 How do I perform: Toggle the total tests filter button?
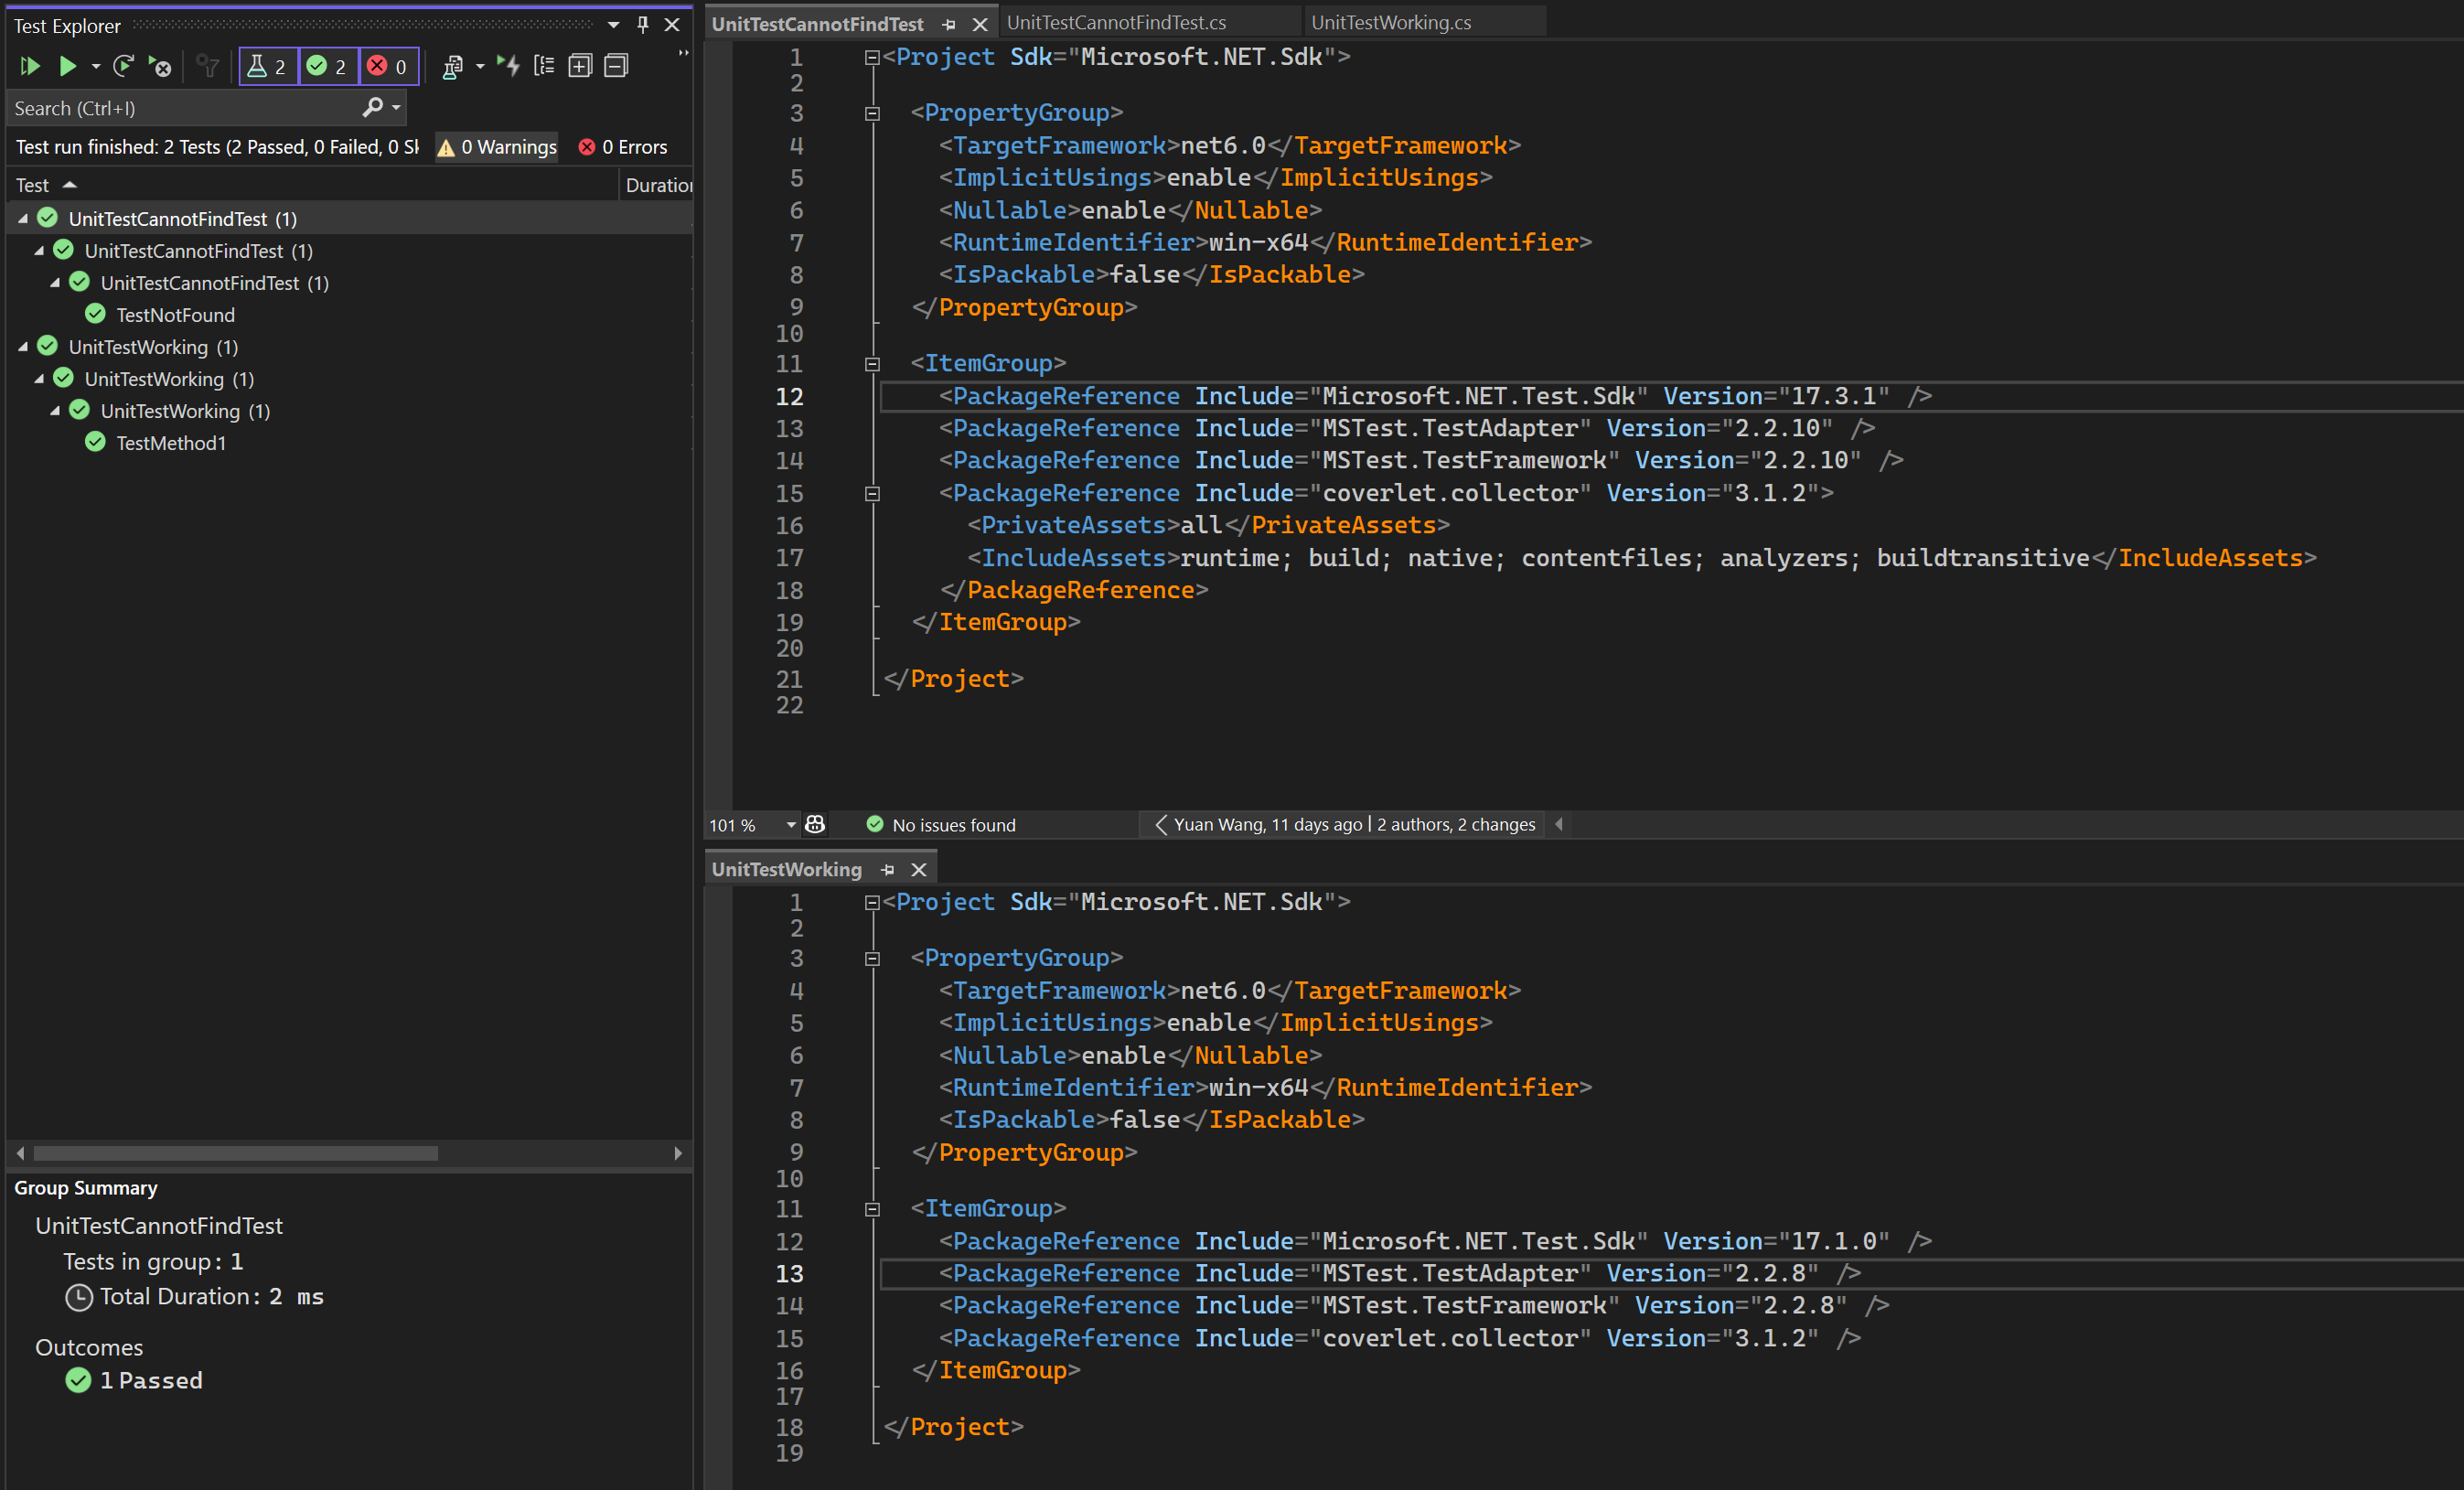point(267,66)
